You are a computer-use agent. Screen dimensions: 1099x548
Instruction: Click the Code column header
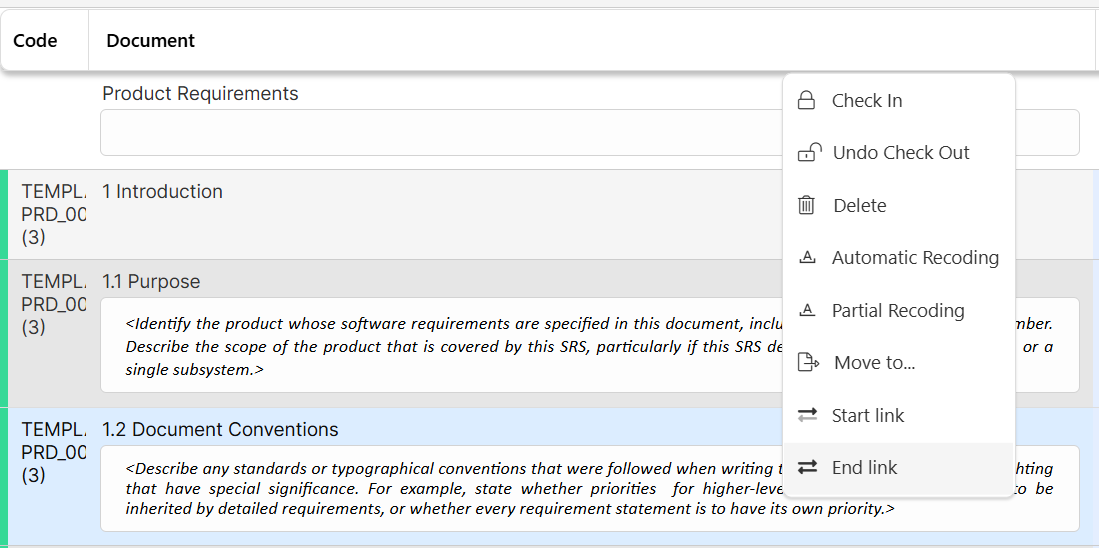tap(35, 41)
